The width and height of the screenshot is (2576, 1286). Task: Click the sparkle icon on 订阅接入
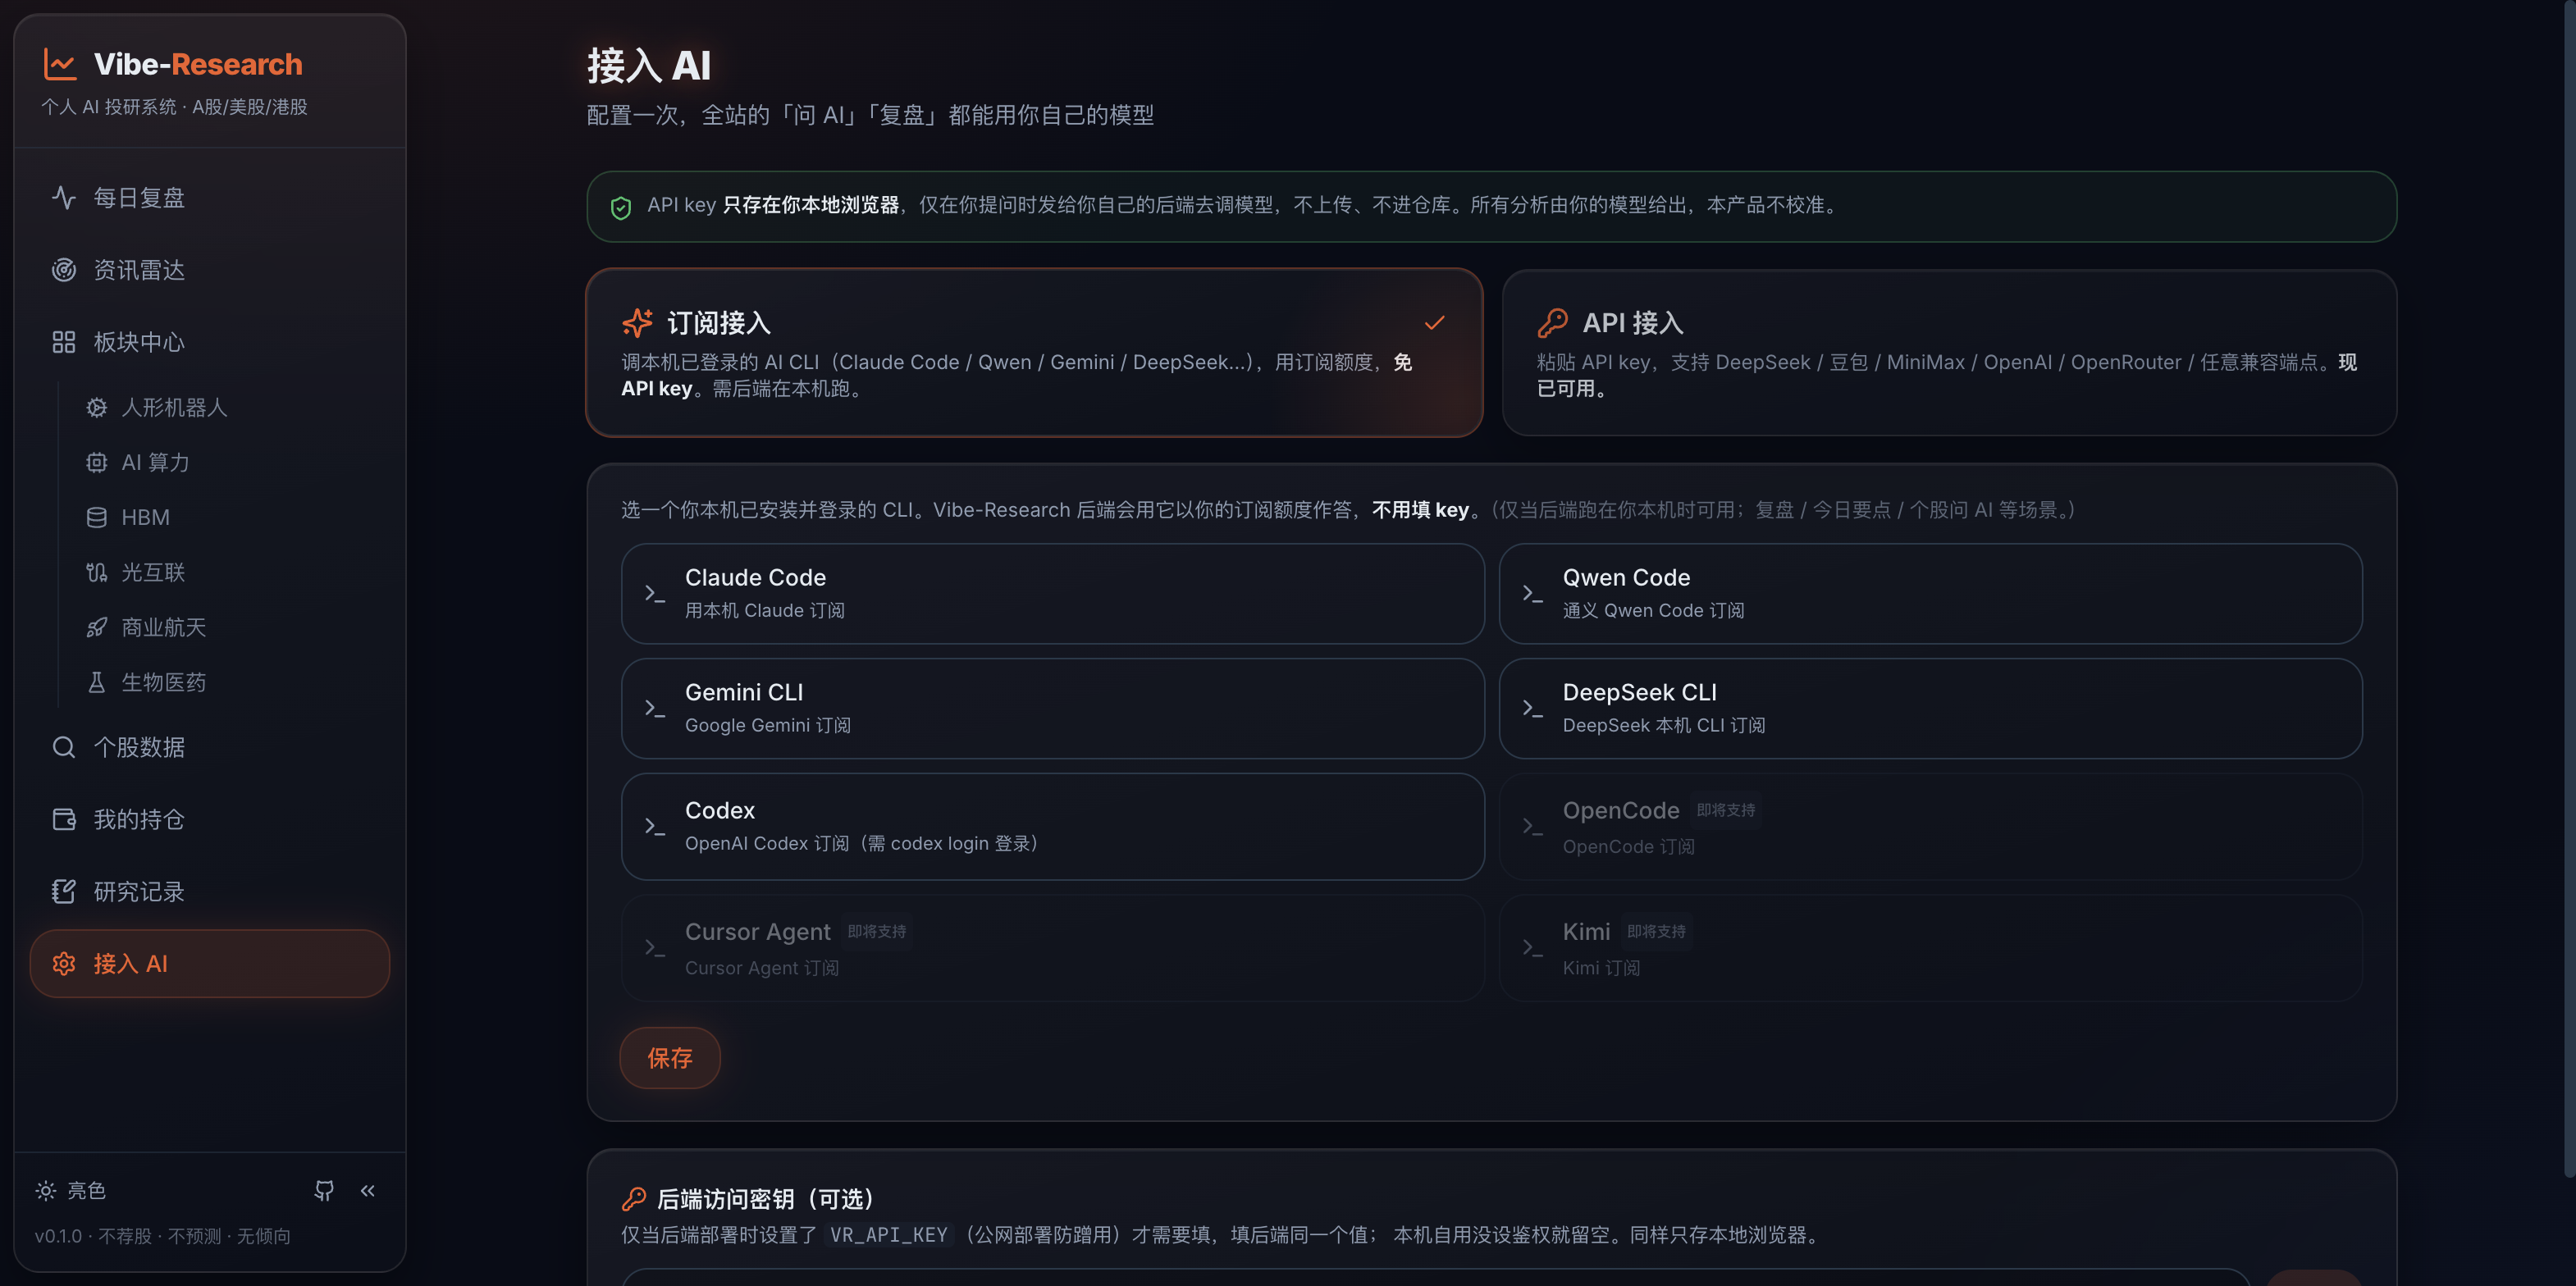point(637,323)
